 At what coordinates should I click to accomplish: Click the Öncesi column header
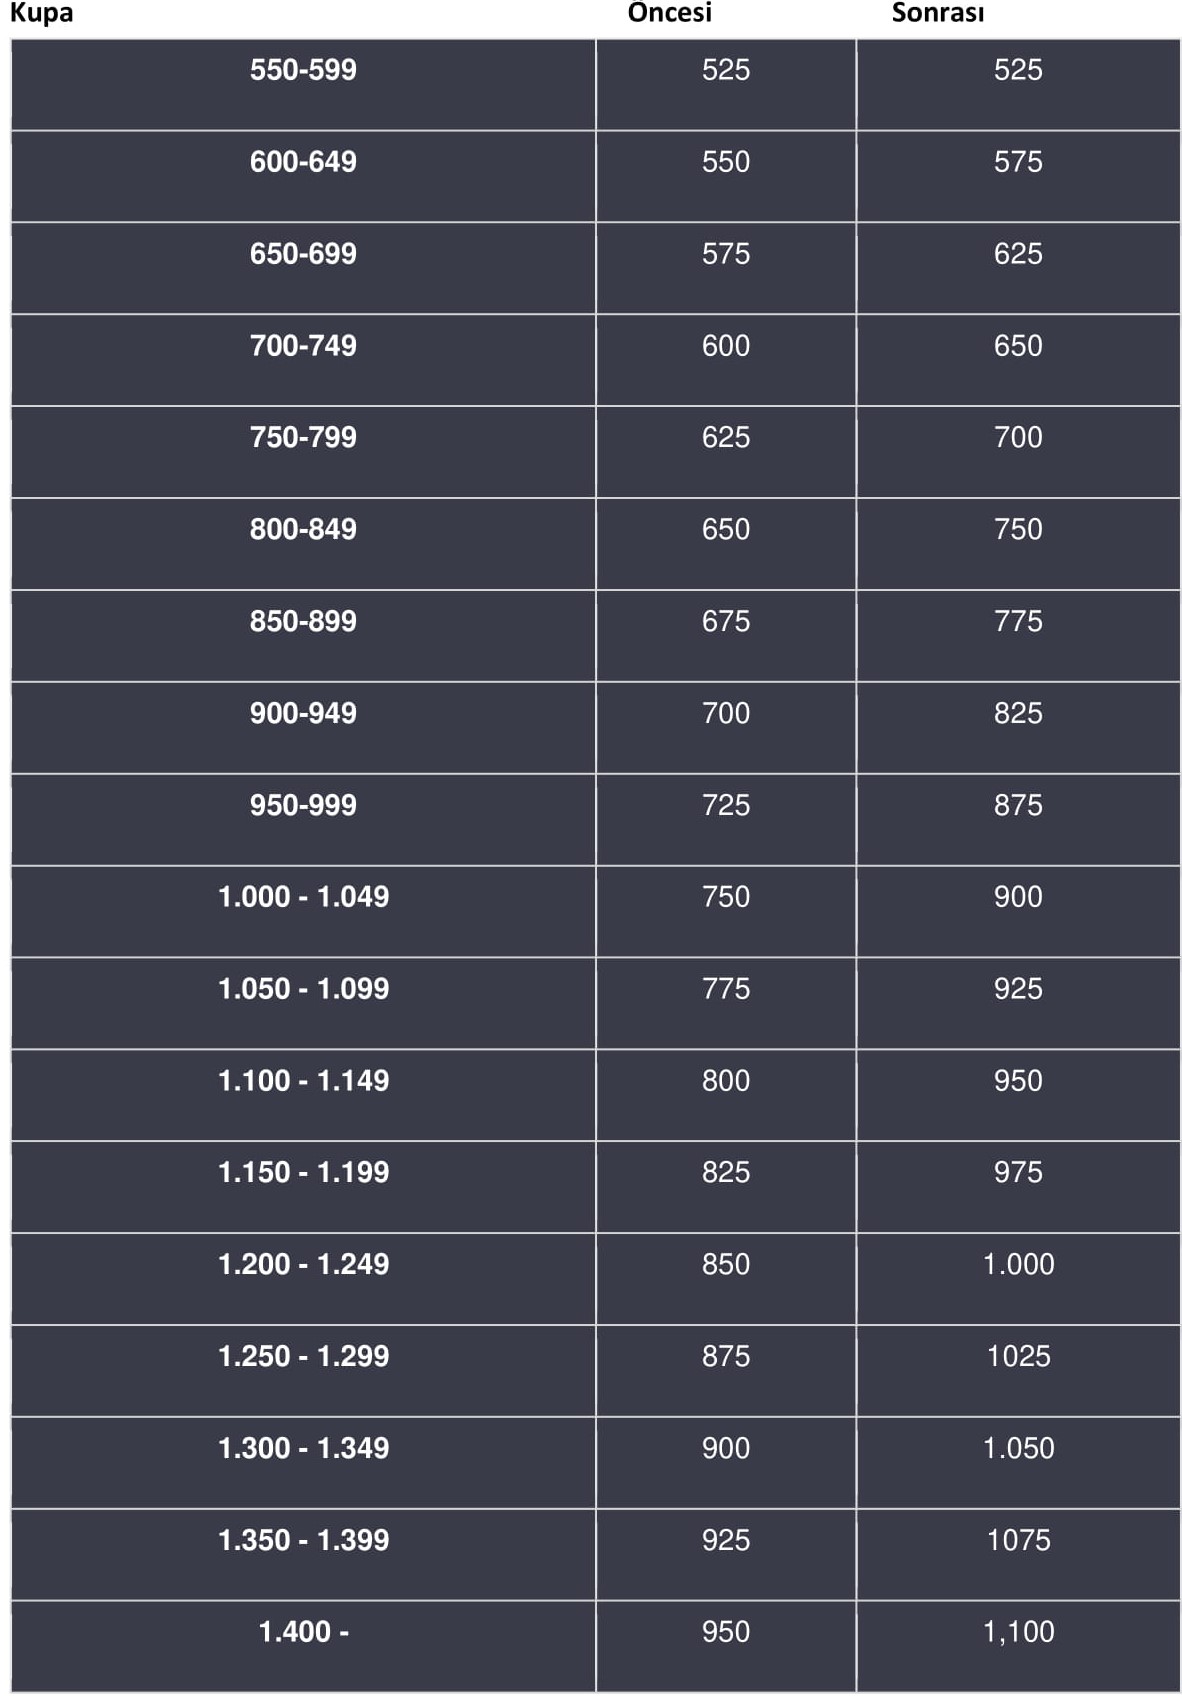670,12
